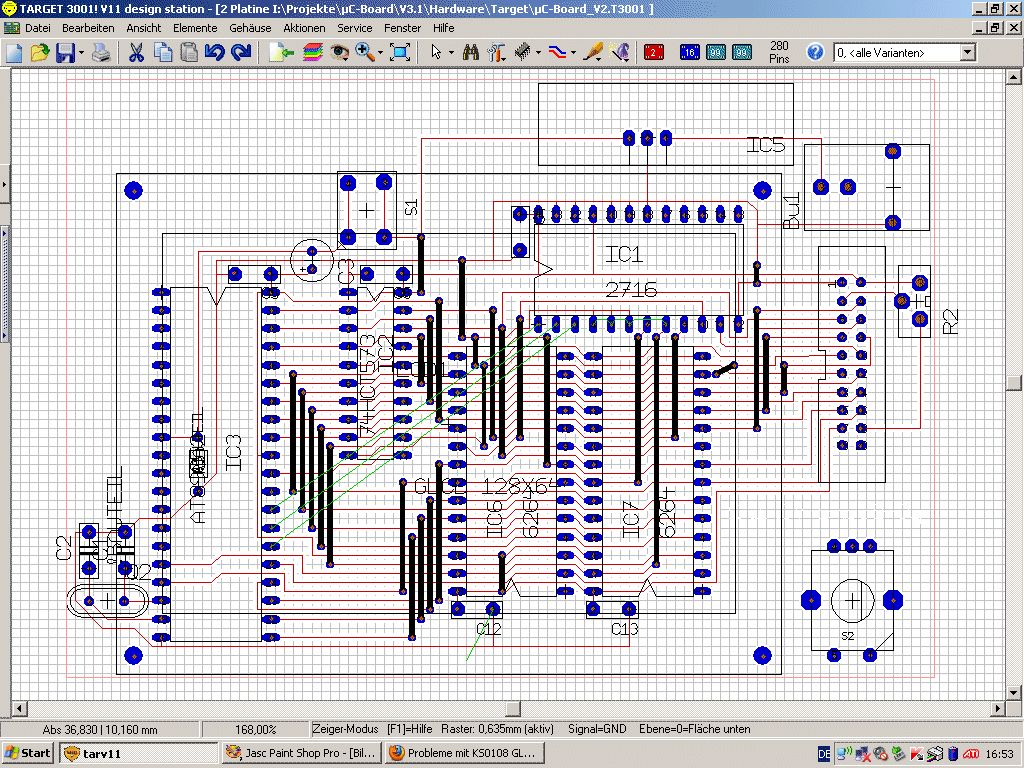This screenshot has width=1024, height=768.
Task: Click the Undo arrow icon
Action: 214,52
